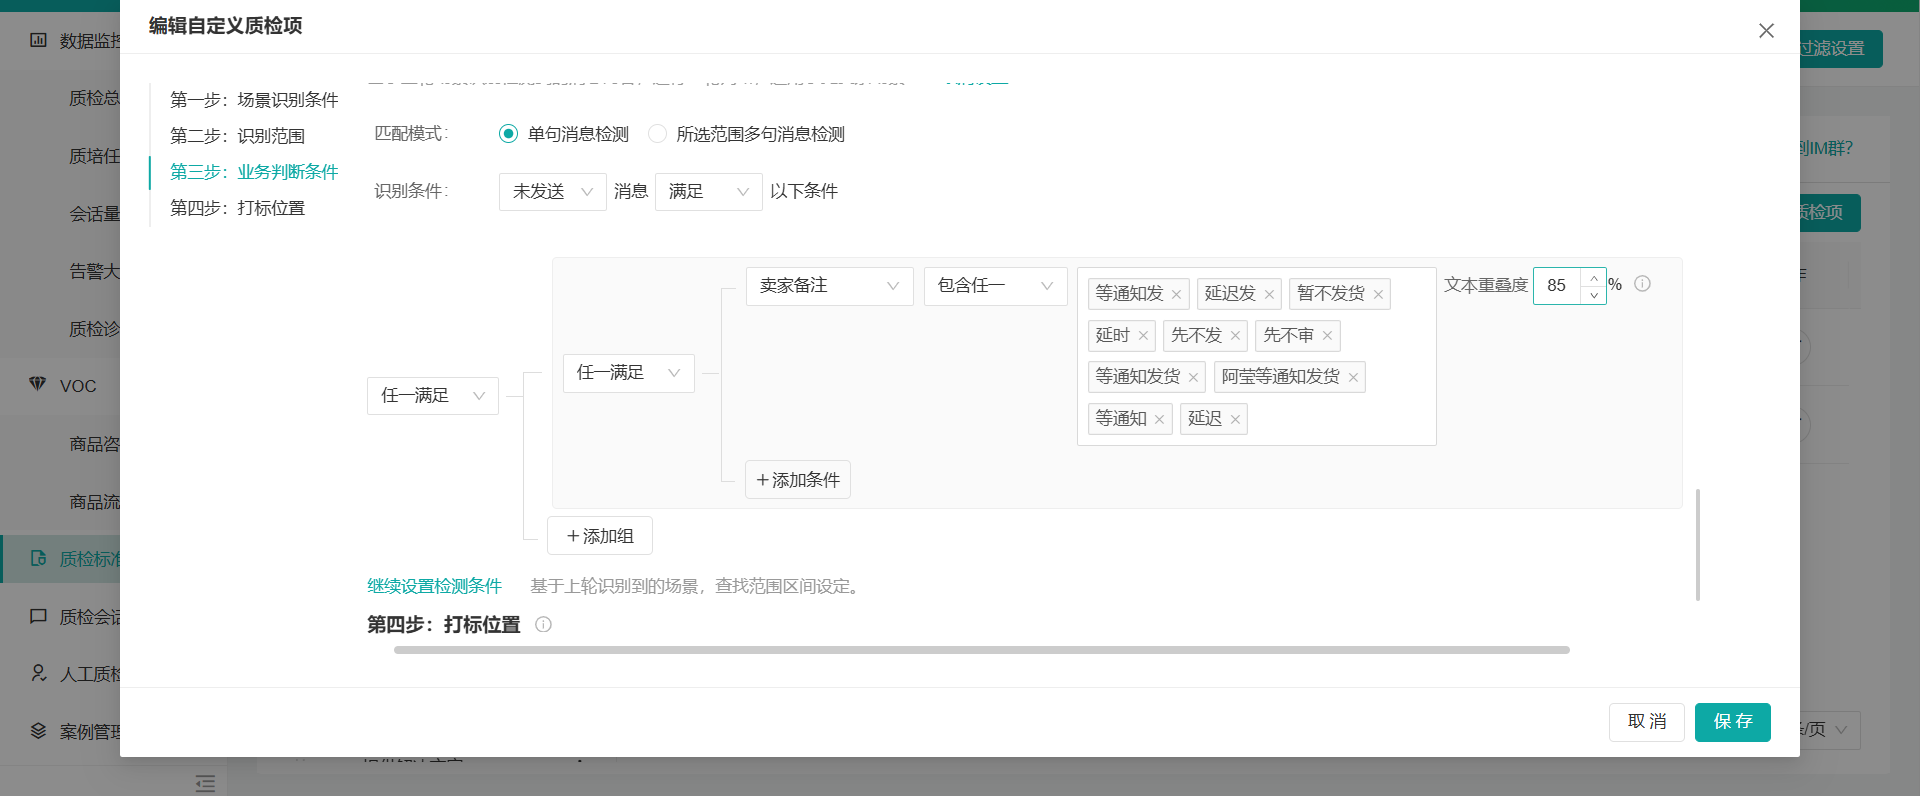Open the outermost 任一满足 dropdown
Image resolution: width=1920 pixels, height=796 pixels.
pos(432,396)
